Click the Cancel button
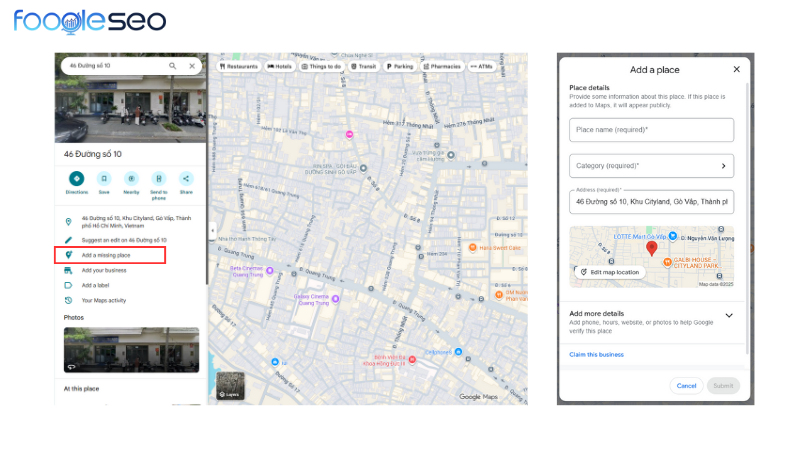 [686, 386]
